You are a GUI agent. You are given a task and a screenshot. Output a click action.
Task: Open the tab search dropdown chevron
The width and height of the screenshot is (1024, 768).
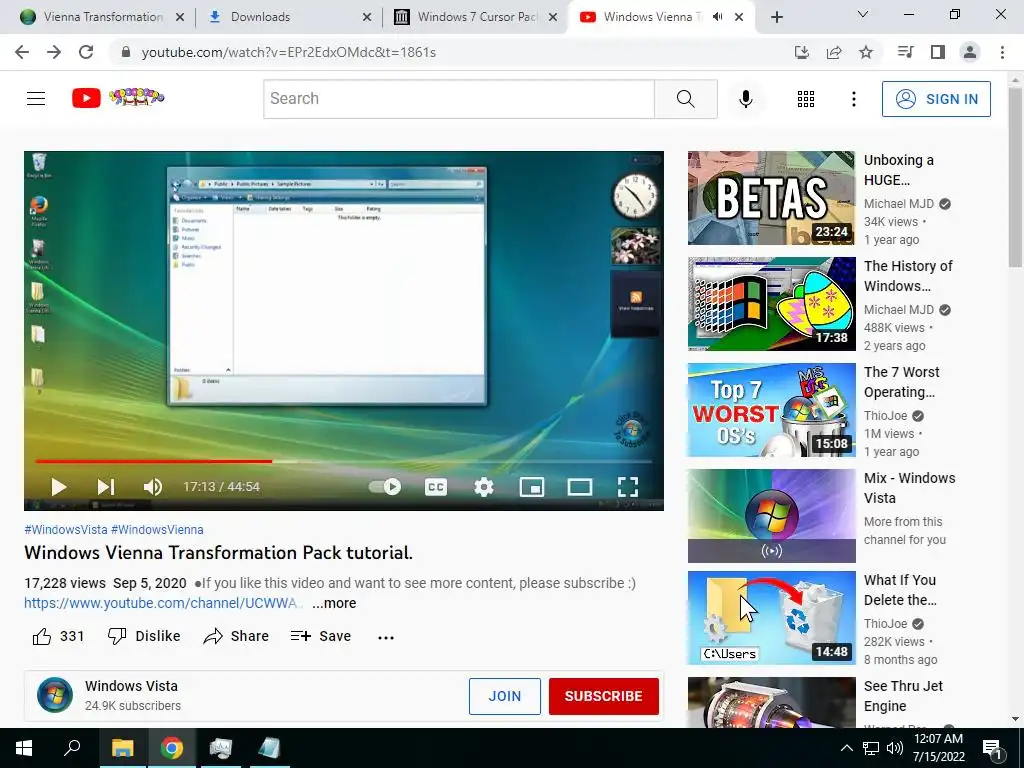coord(862,14)
